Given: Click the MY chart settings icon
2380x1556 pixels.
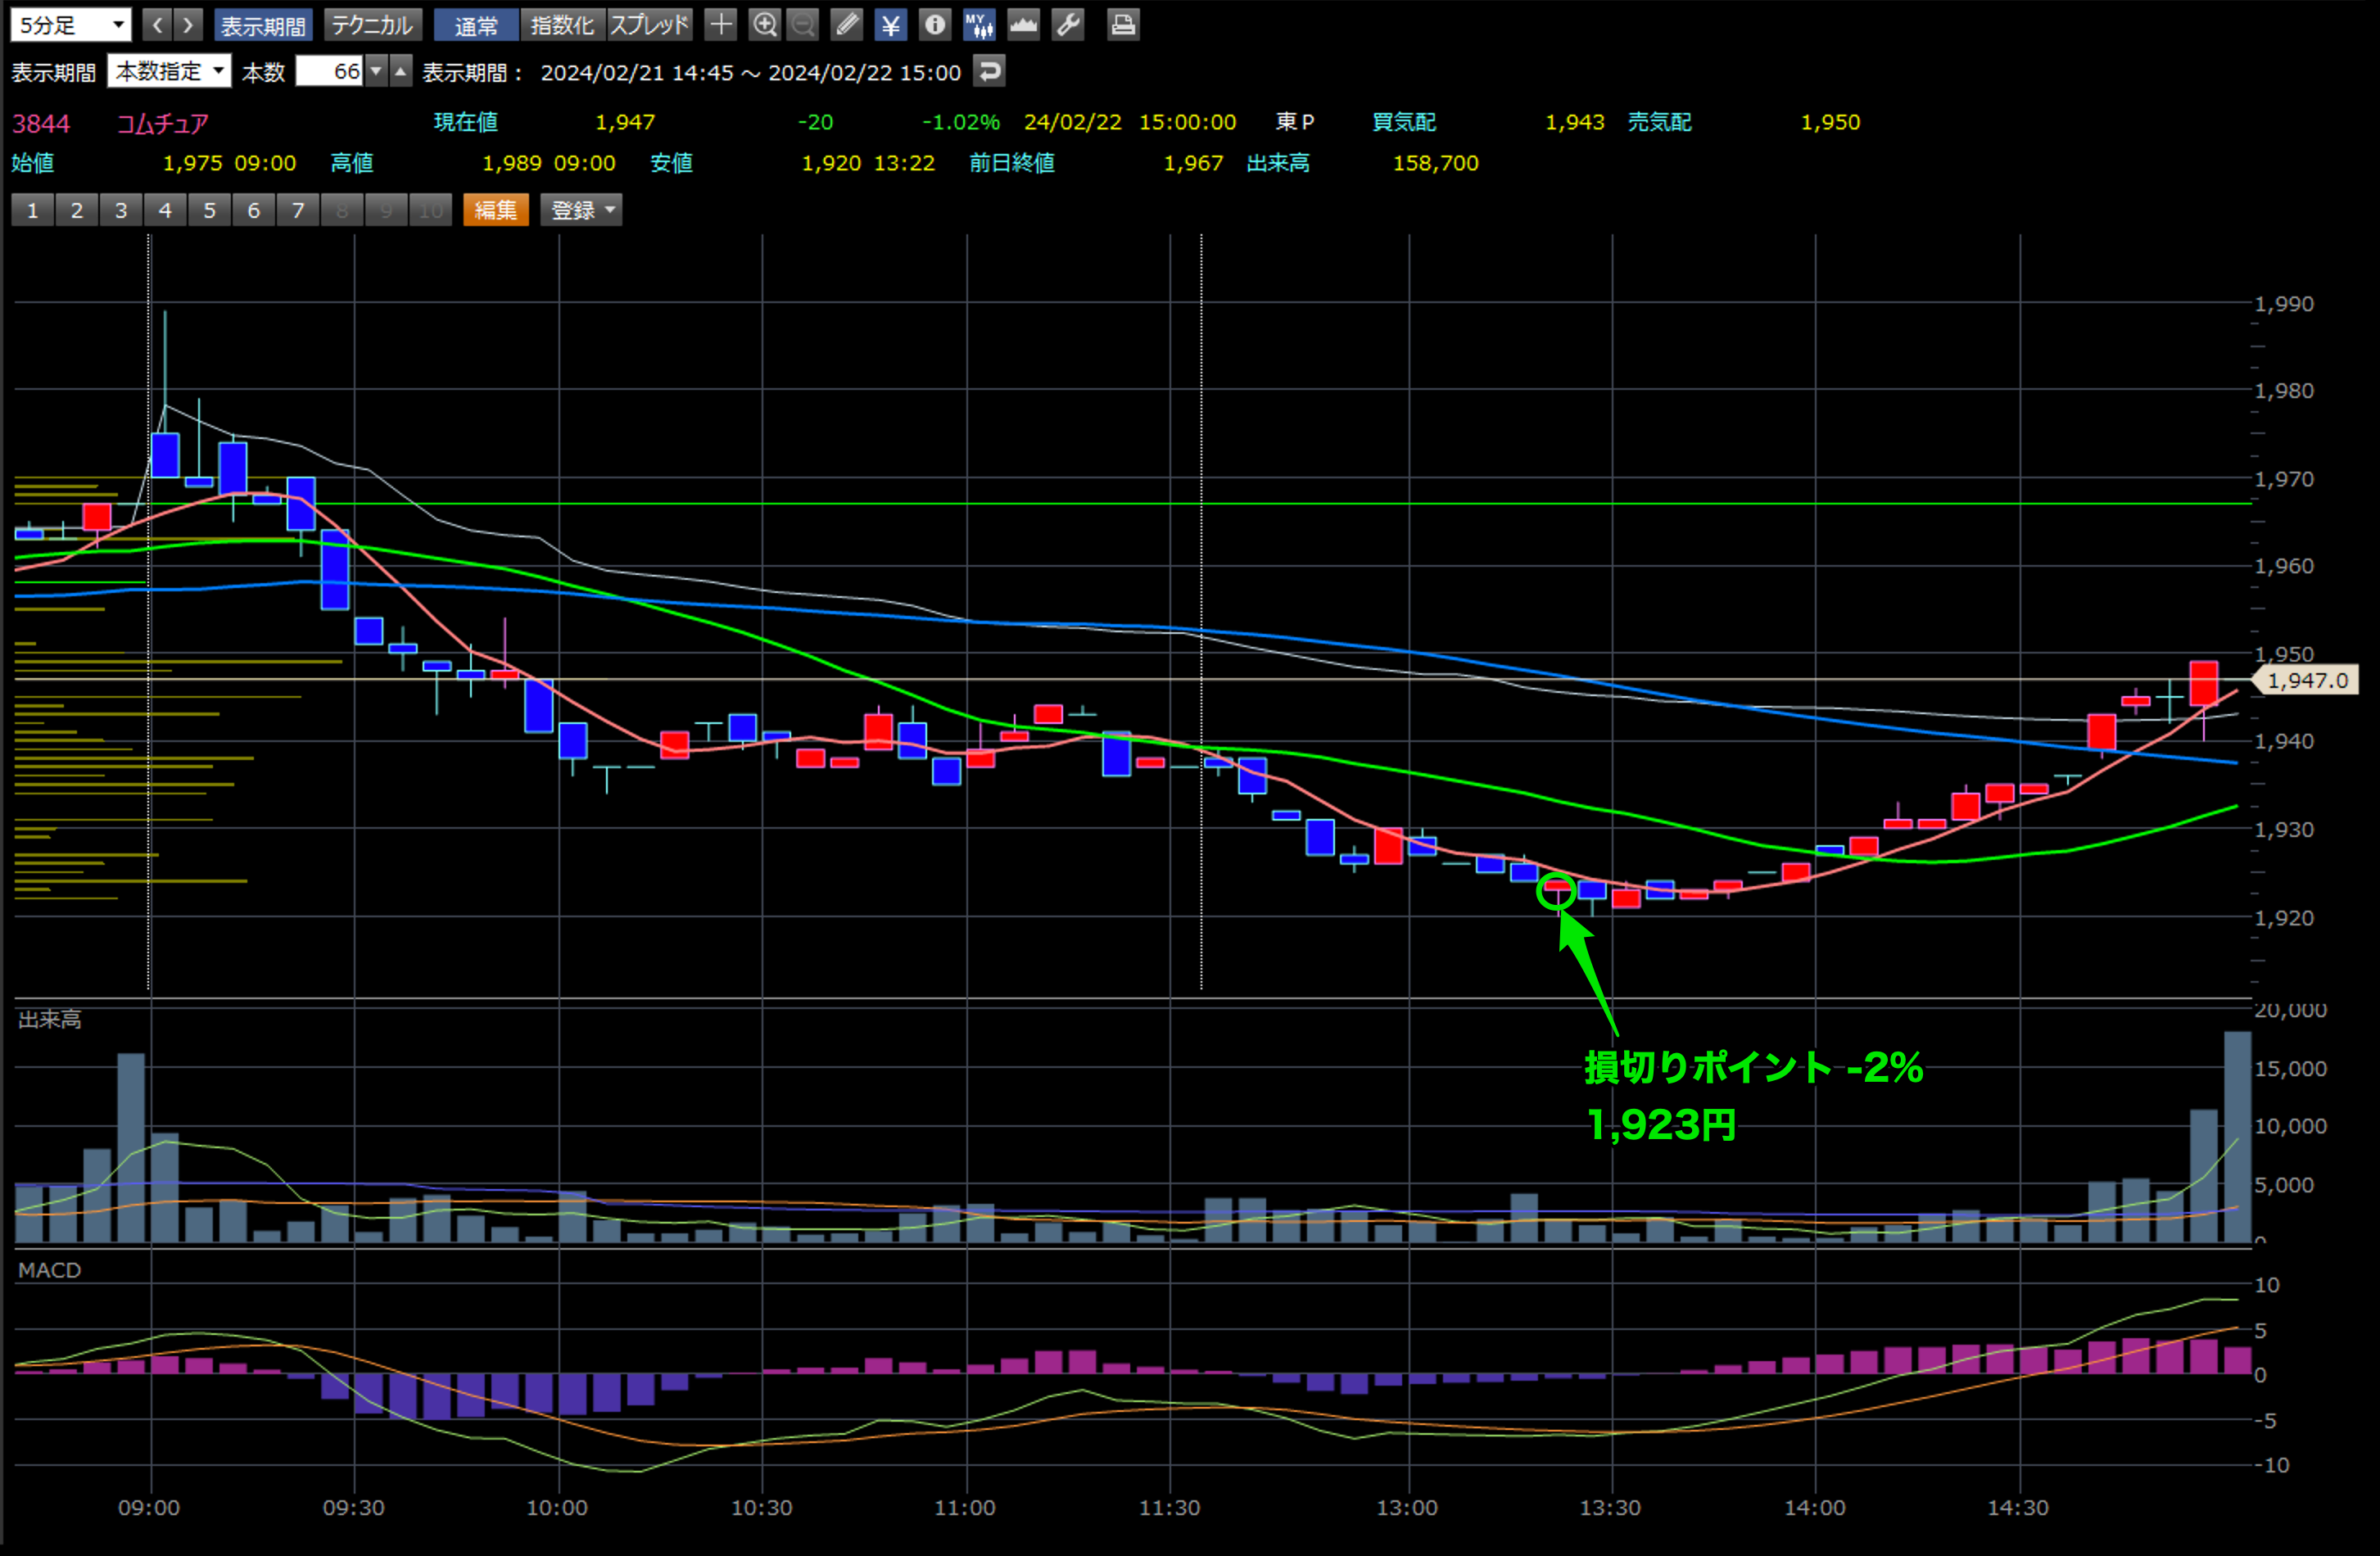Looking at the screenshot, I should click(979, 24).
